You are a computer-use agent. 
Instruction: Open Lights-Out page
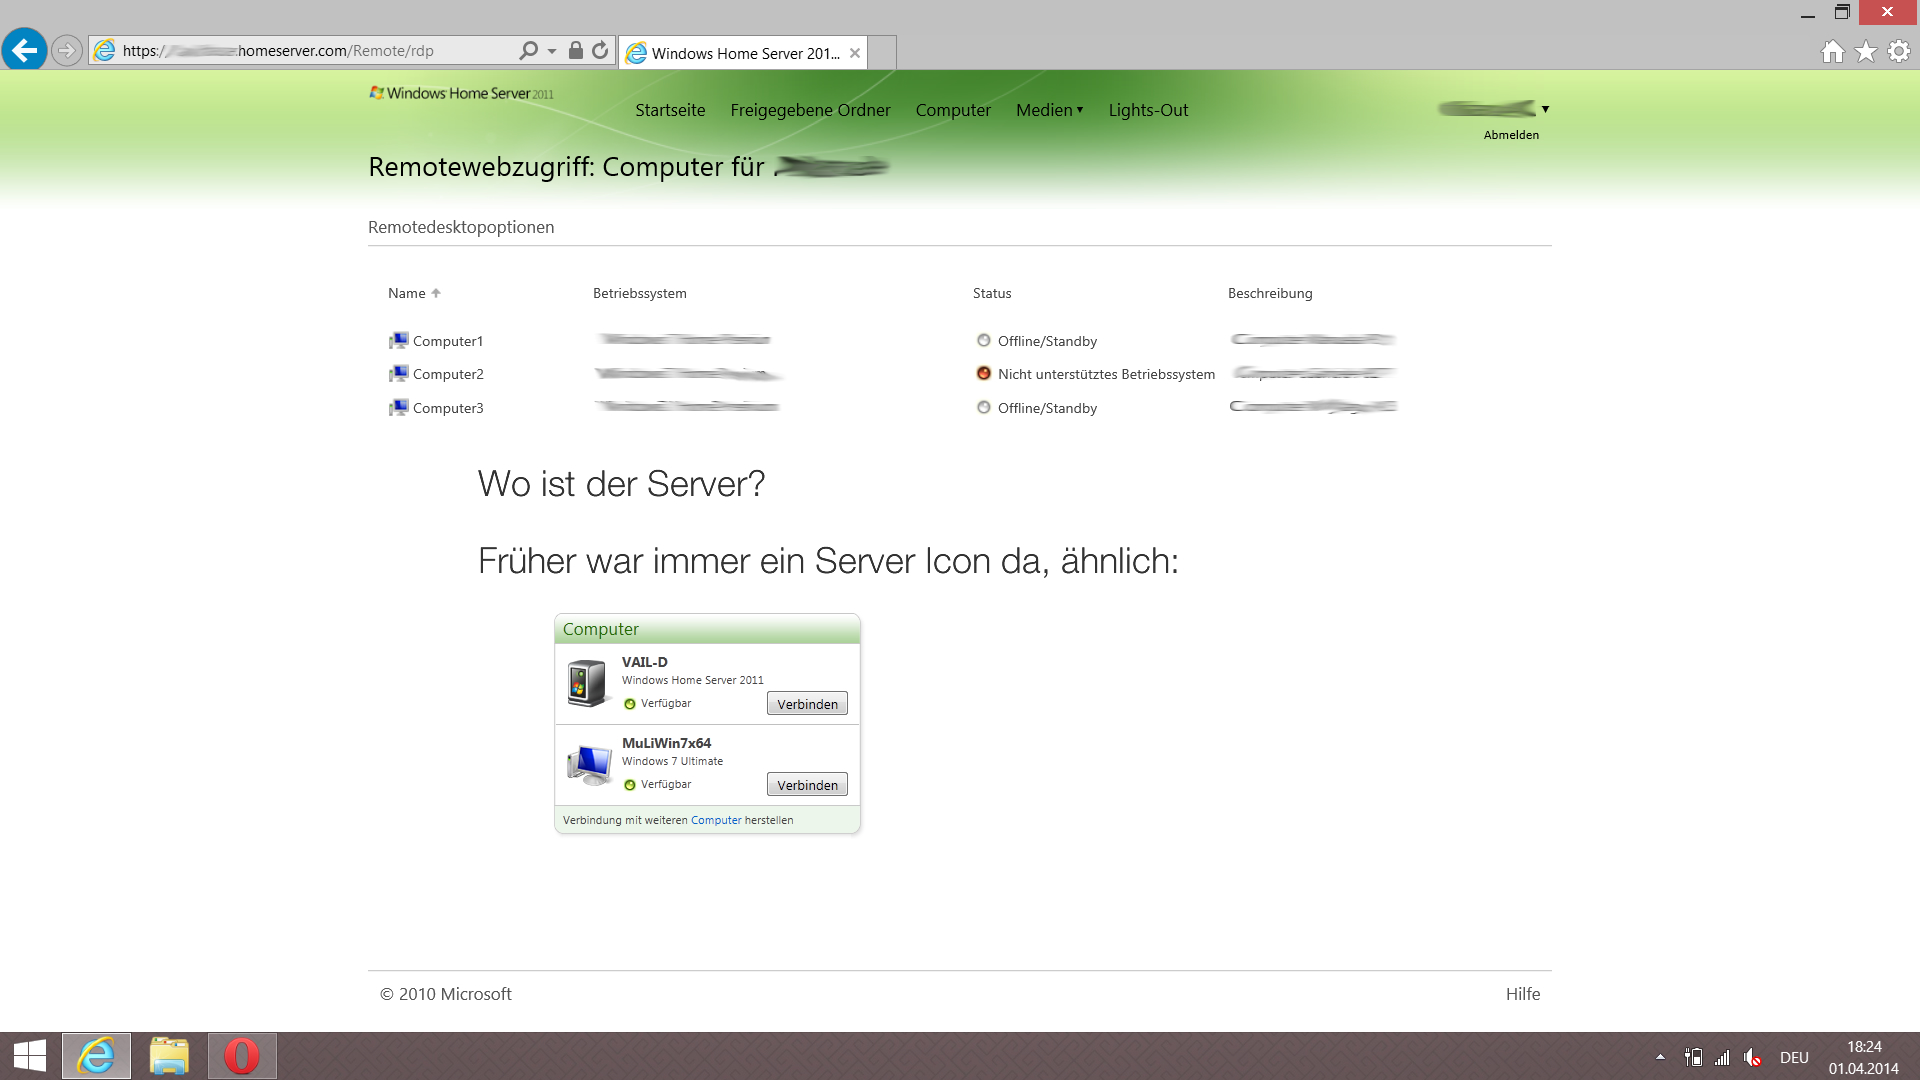[x=1148, y=110]
